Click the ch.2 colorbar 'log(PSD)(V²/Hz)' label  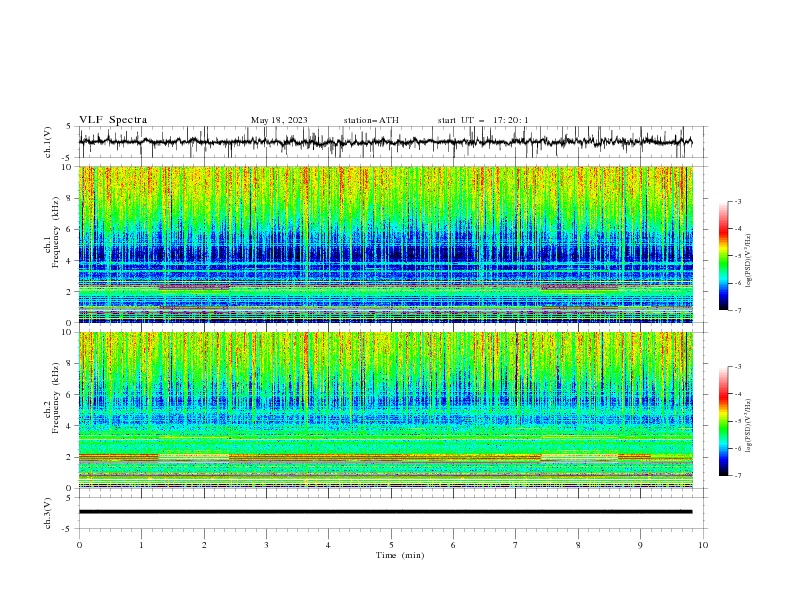749,426
